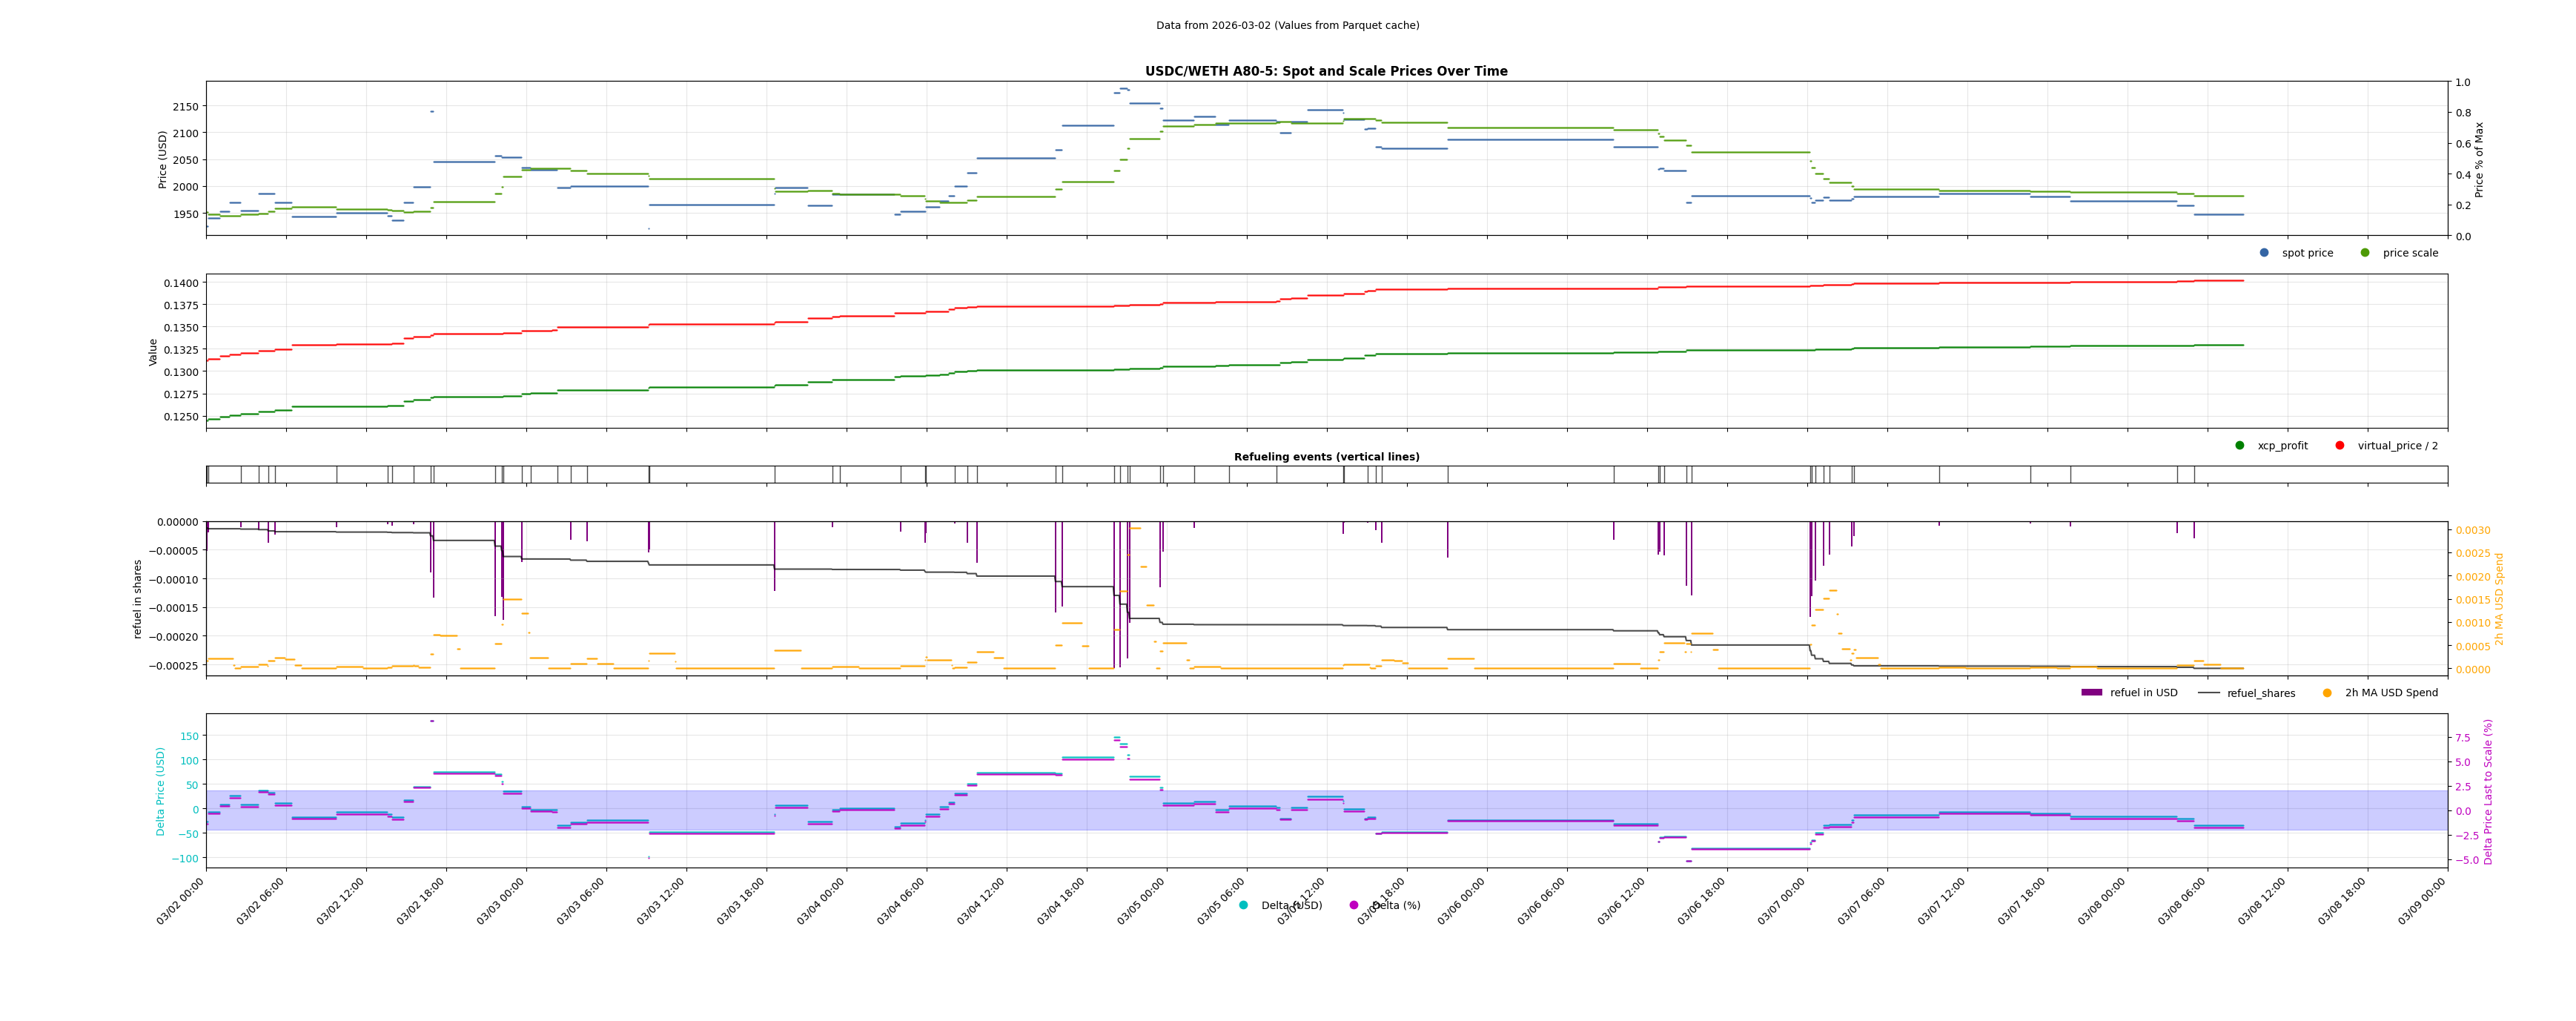Click the blue spot price legend marker
Image resolution: width=2576 pixels, height=1021 pixels.
click(x=2264, y=253)
